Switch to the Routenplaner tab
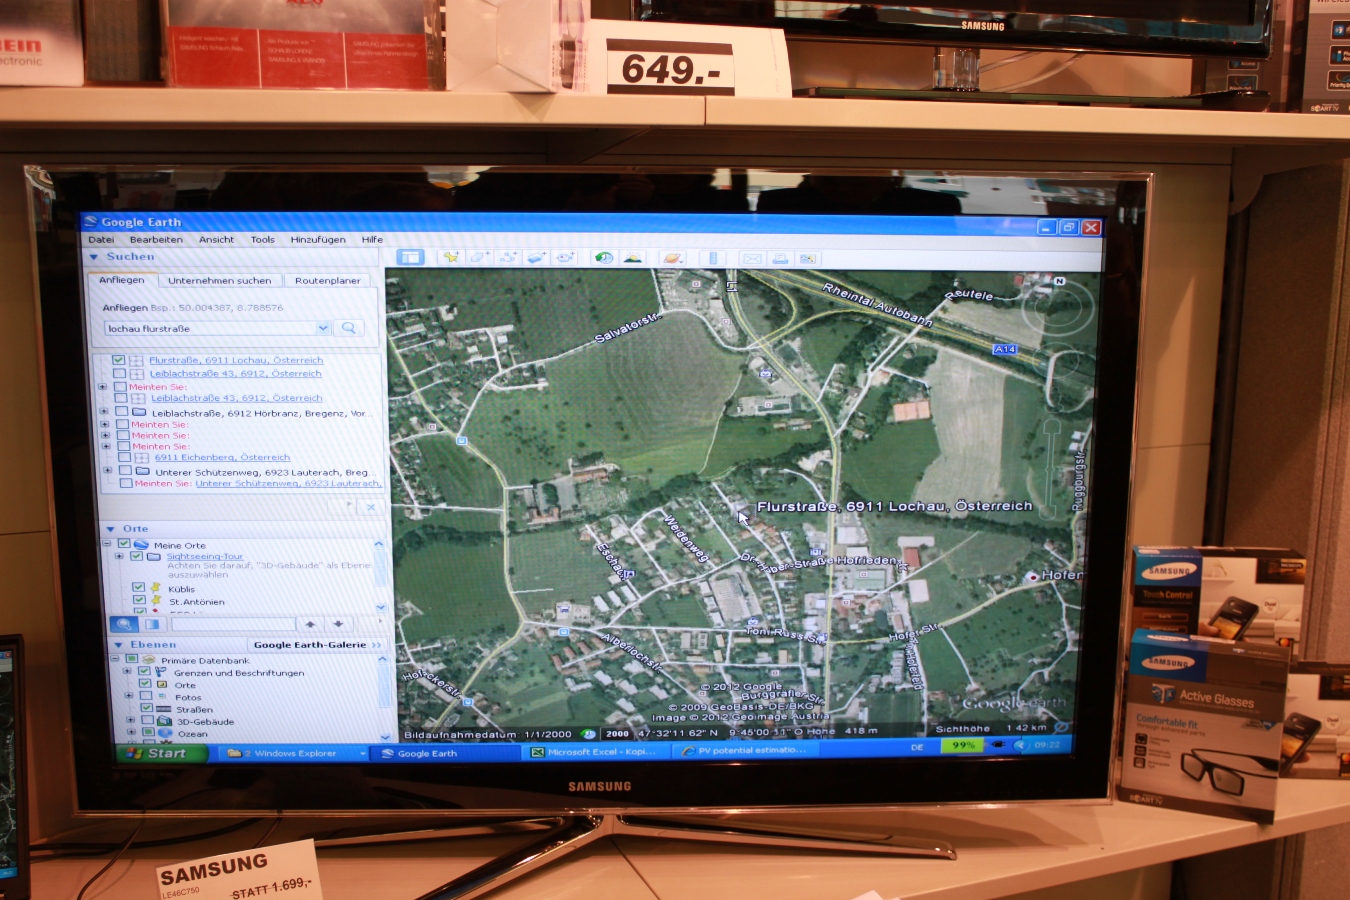The height and width of the screenshot is (900, 1350). 327,281
